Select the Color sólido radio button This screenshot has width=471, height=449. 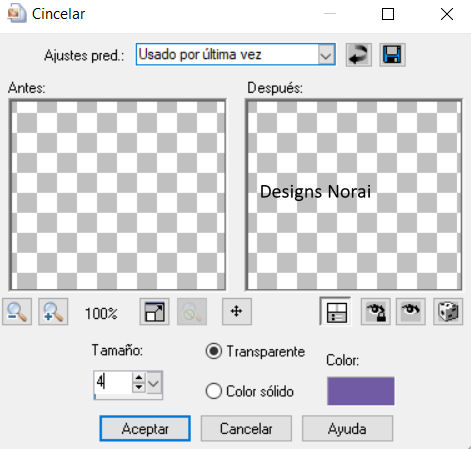click(x=214, y=391)
